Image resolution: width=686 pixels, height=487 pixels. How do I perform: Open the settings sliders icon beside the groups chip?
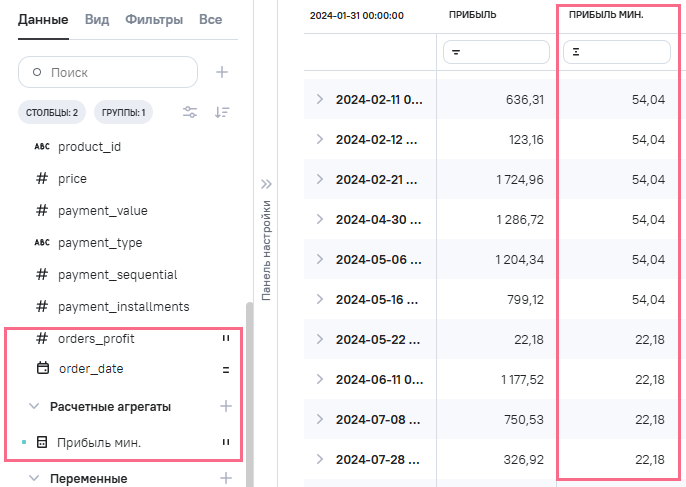(190, 112)
